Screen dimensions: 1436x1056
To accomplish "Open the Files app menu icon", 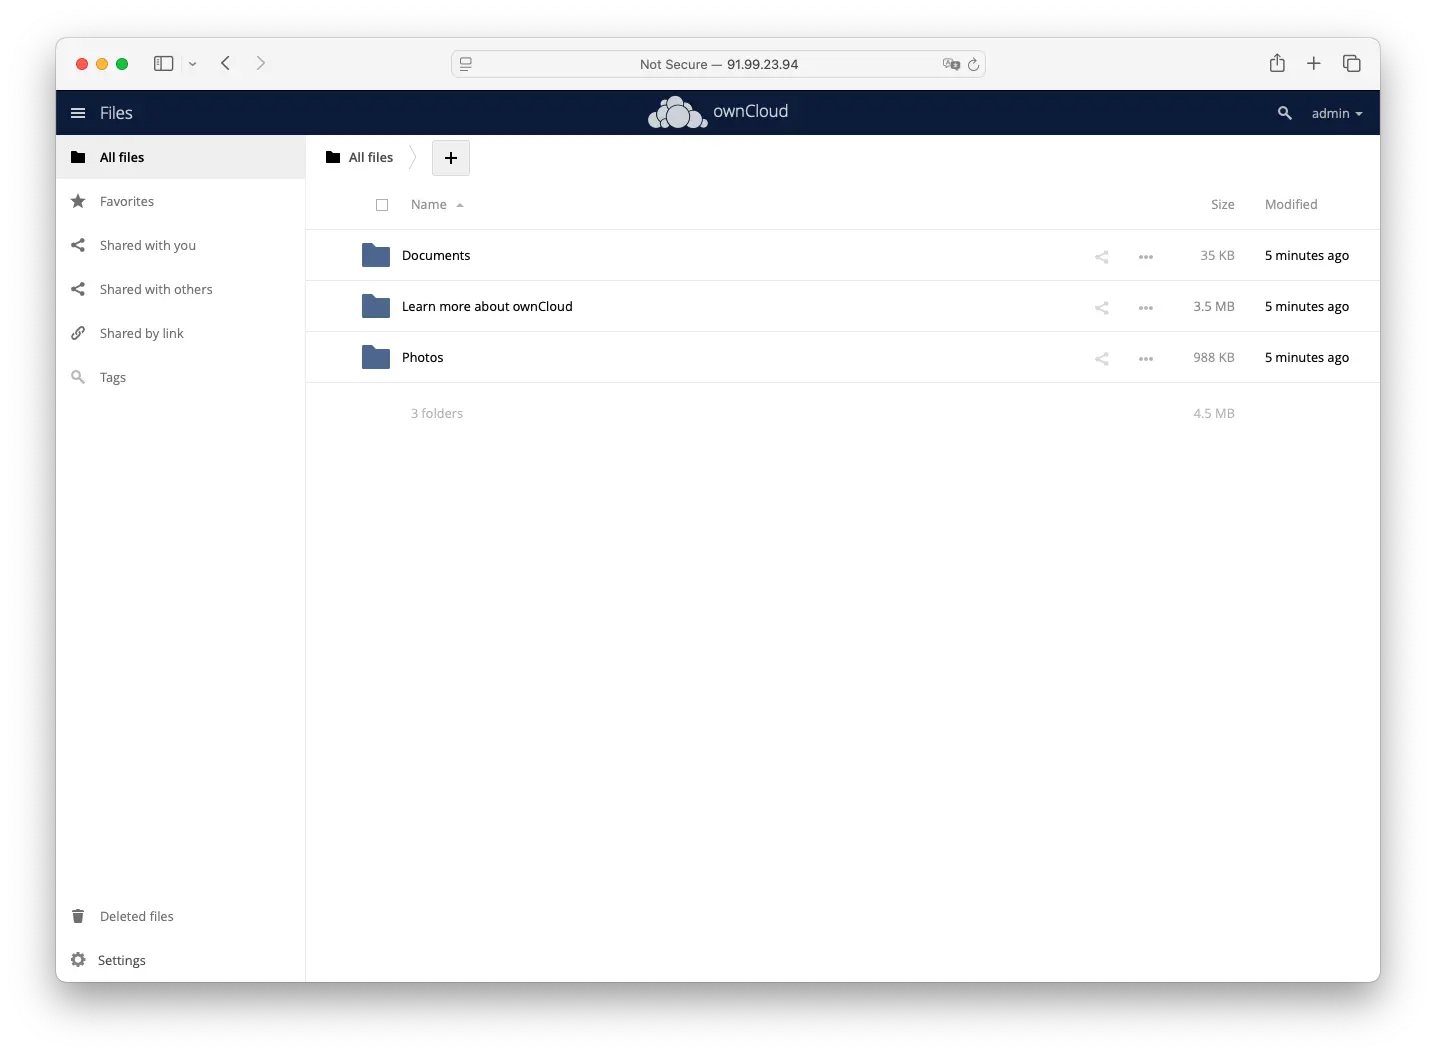I will 77,113.
